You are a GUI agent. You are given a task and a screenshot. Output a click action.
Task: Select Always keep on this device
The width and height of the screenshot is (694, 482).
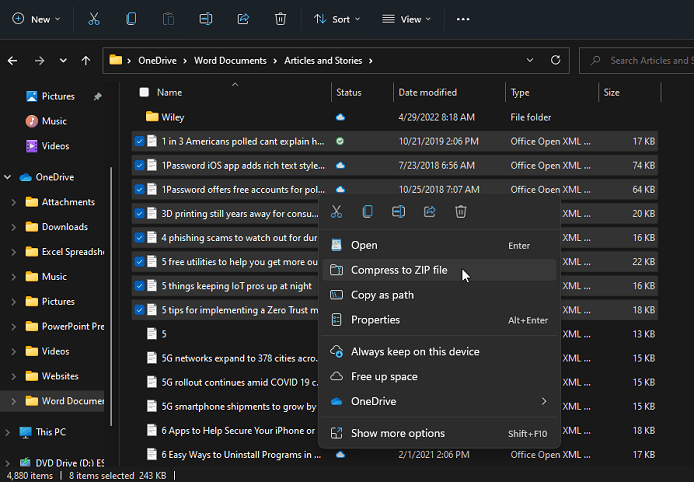(439, 351)
